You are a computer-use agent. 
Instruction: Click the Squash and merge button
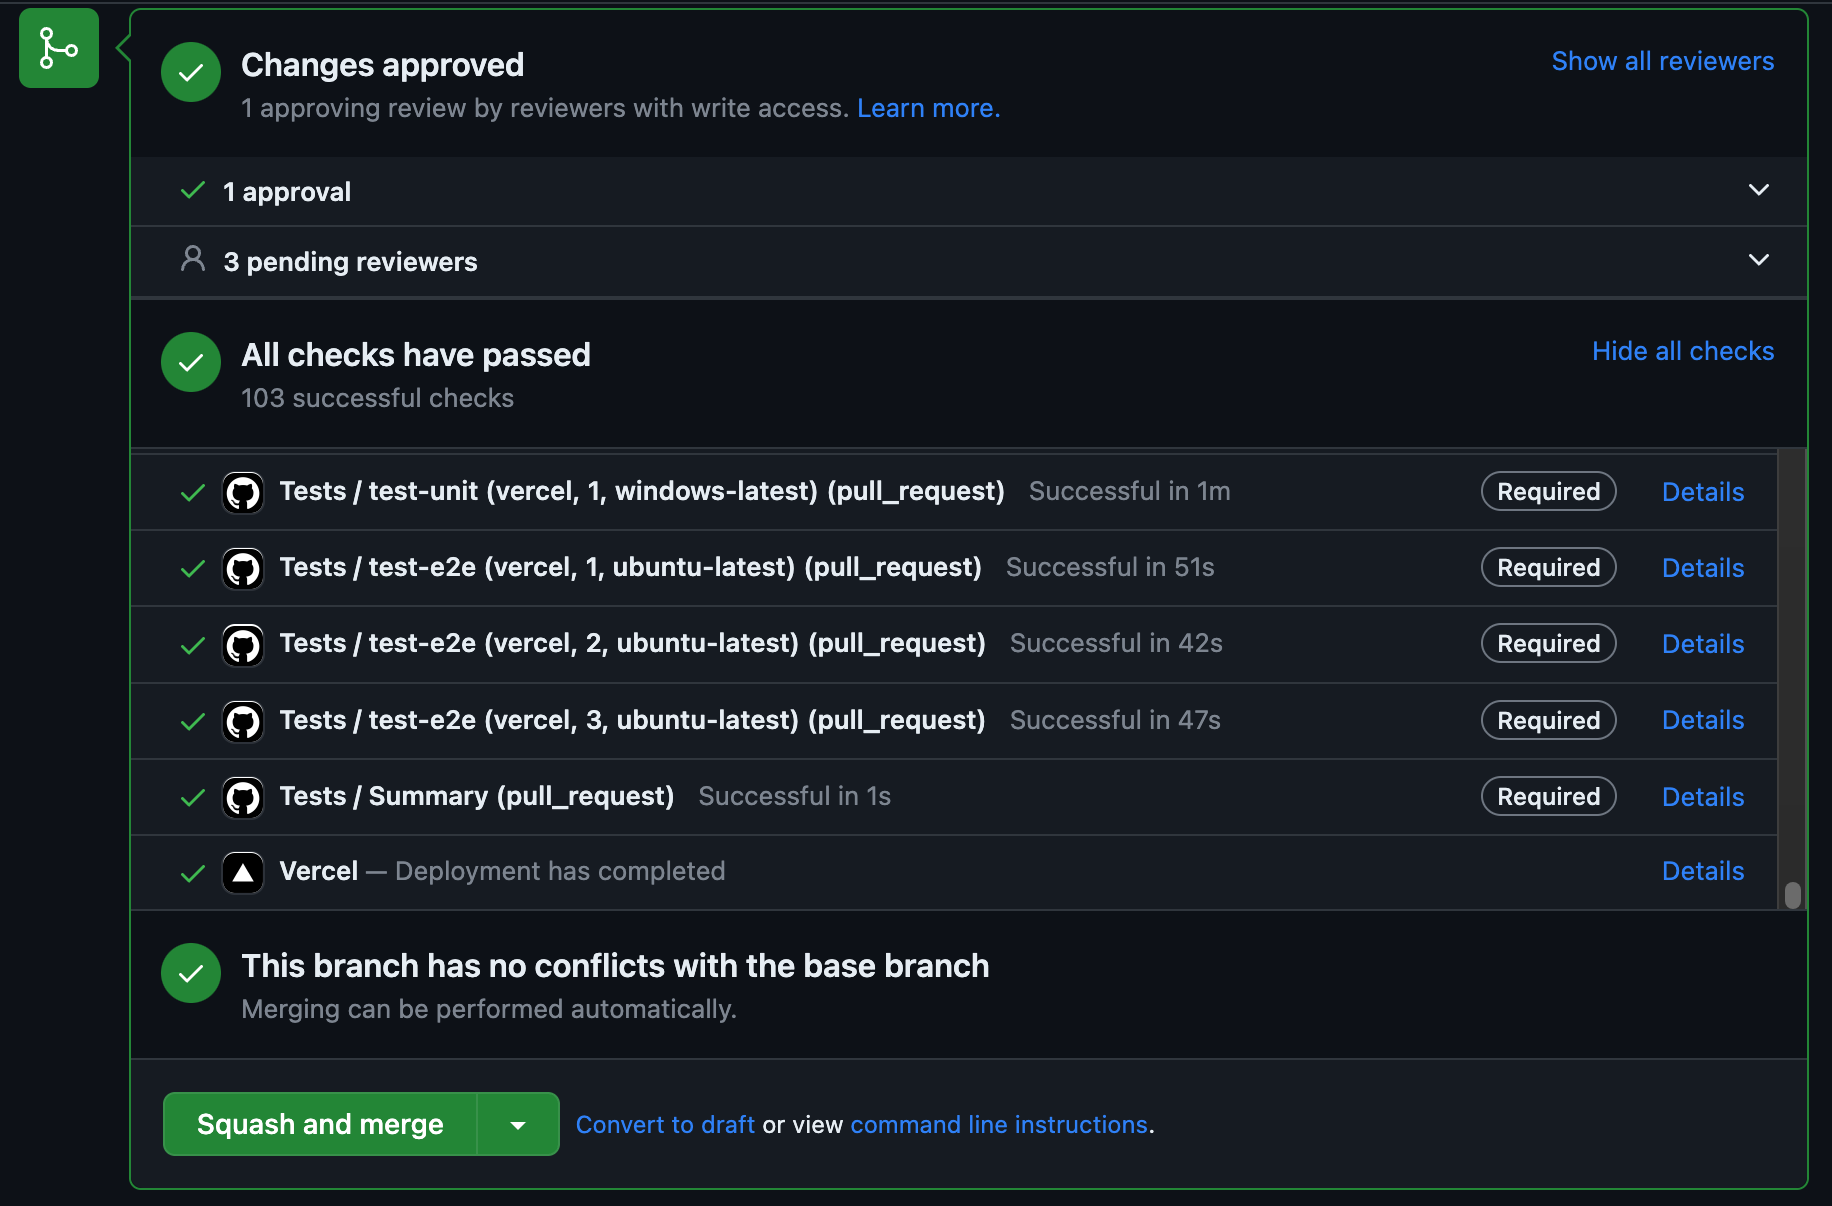[319, 1124]
